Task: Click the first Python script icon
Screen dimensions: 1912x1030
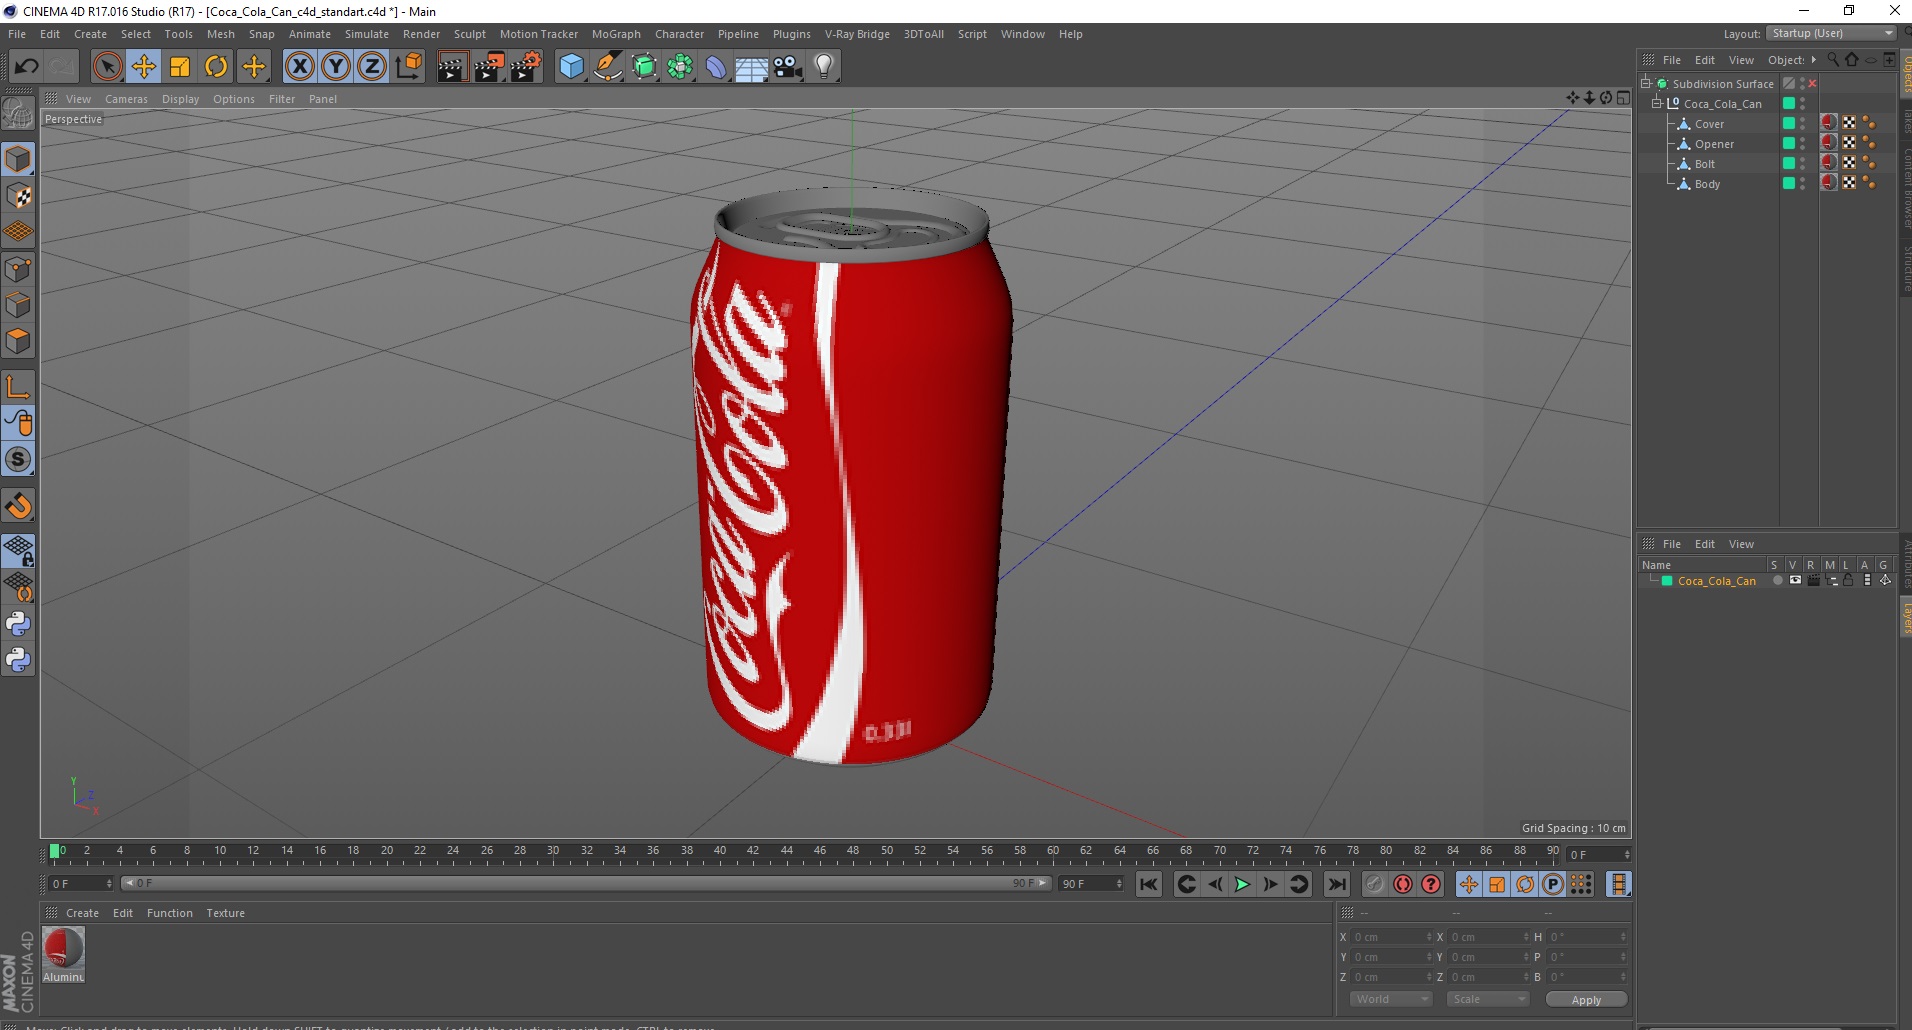Action: [18, 624]
